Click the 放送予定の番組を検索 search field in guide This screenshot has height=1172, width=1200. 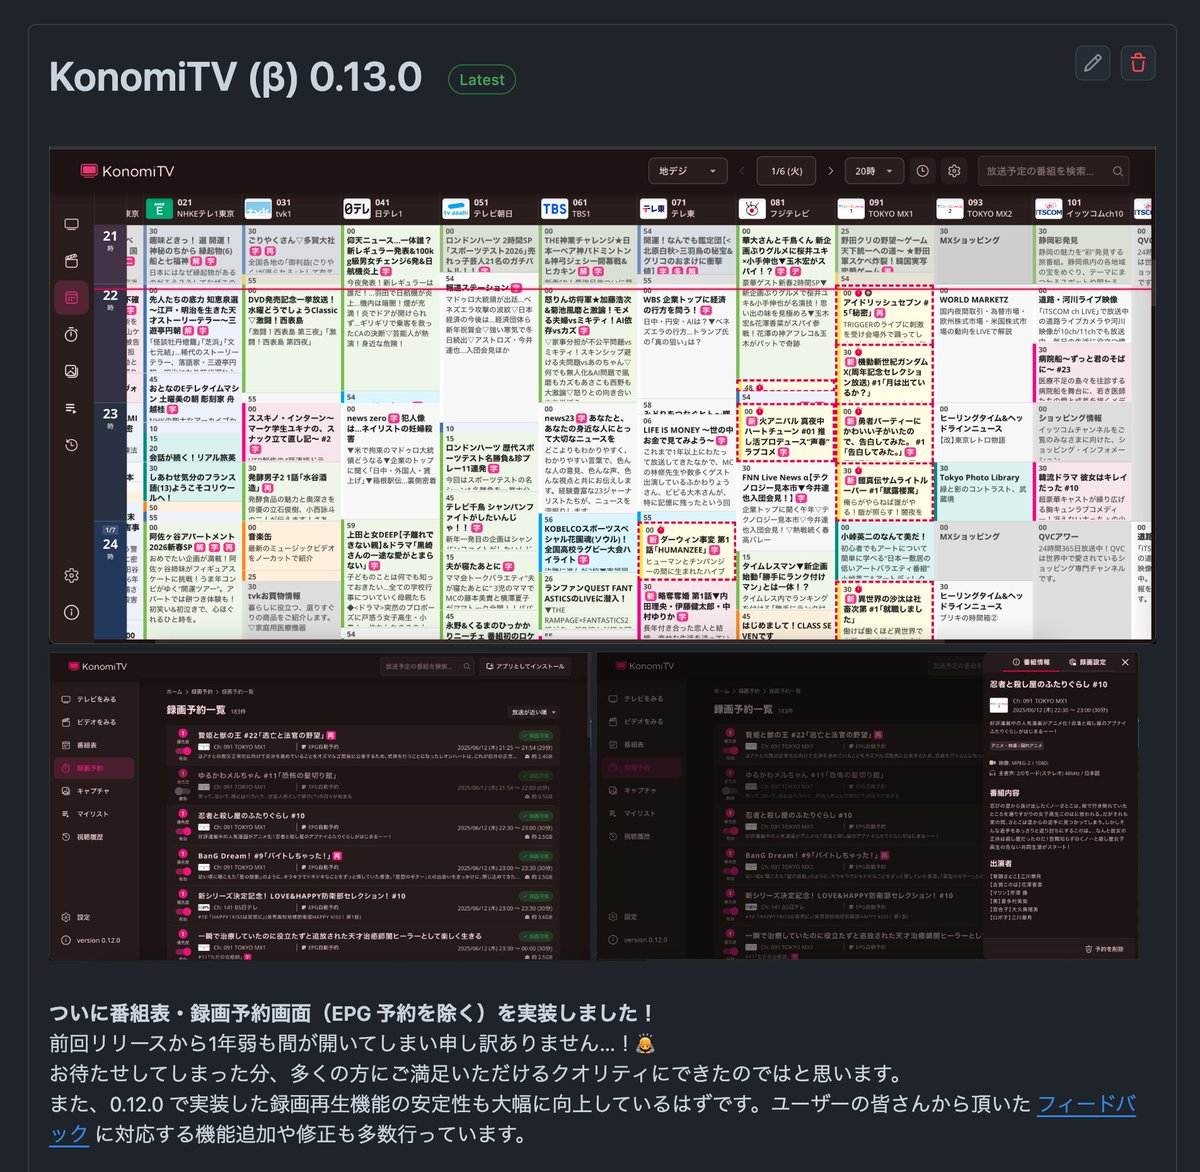pyautogui.click(x=1053, y=171)
